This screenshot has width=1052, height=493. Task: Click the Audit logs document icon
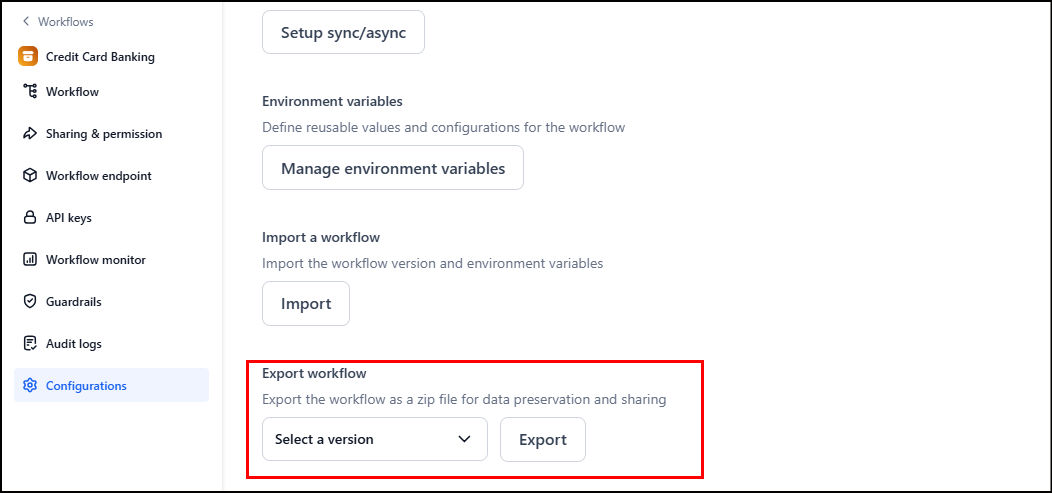point(29,344)
